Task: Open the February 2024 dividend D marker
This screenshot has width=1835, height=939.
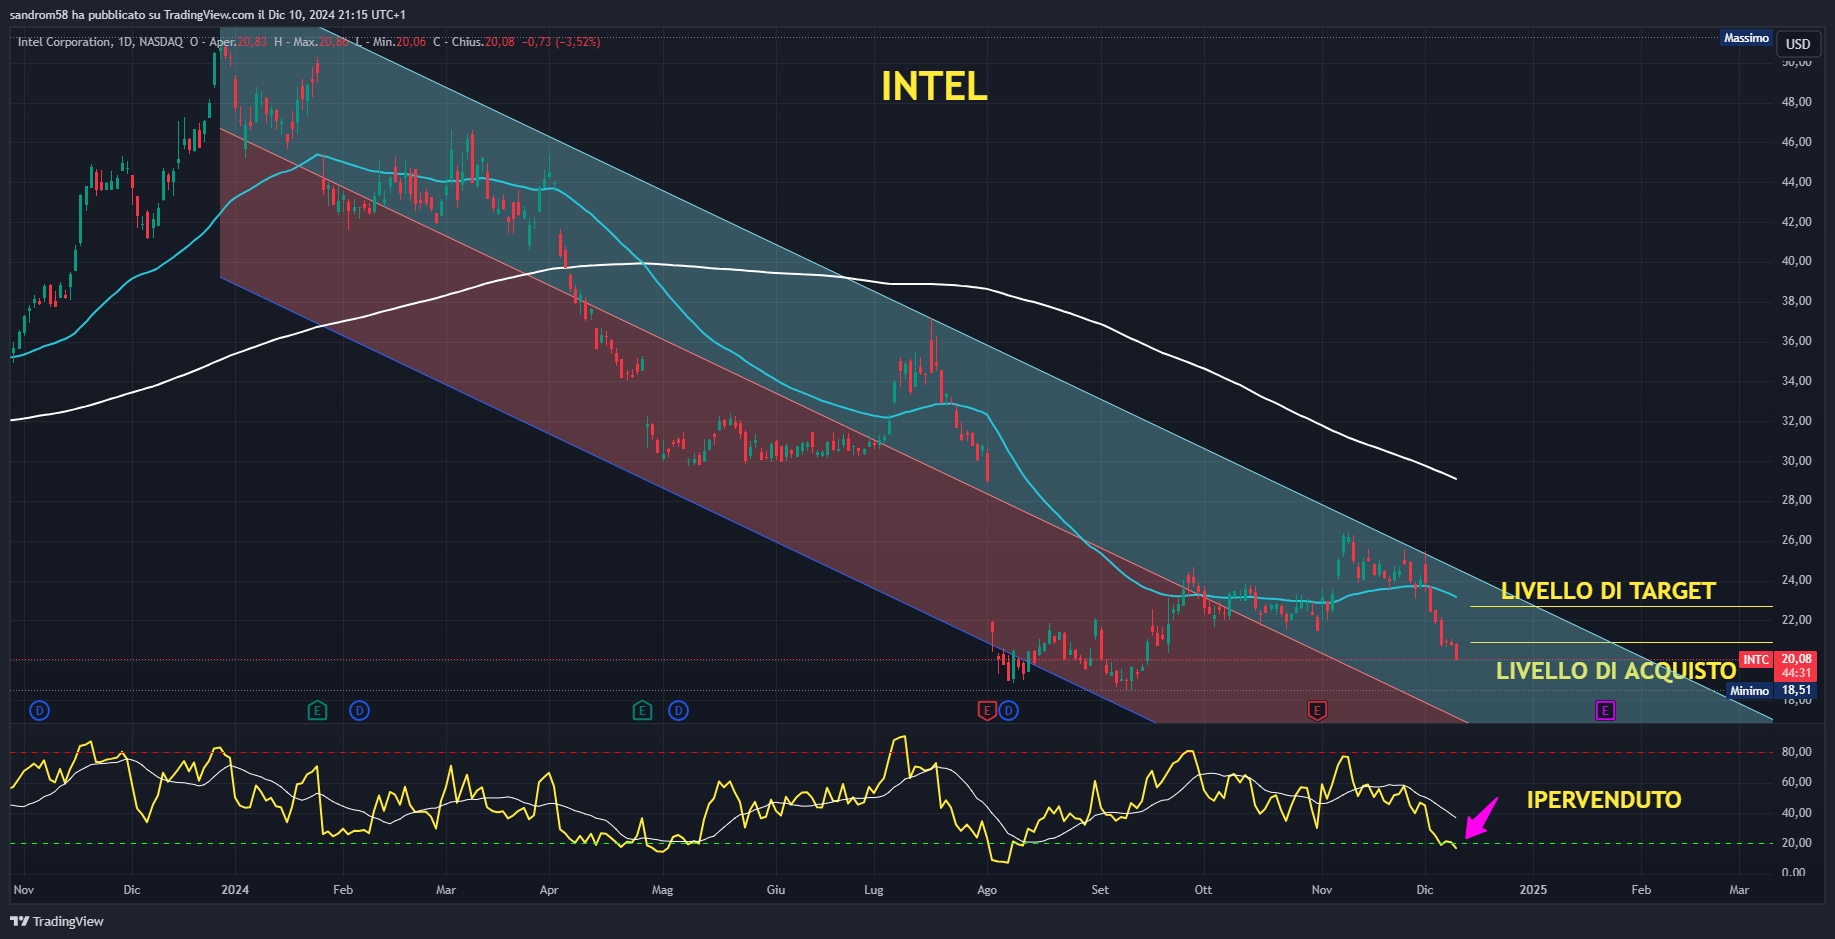Action: [359, 711]
